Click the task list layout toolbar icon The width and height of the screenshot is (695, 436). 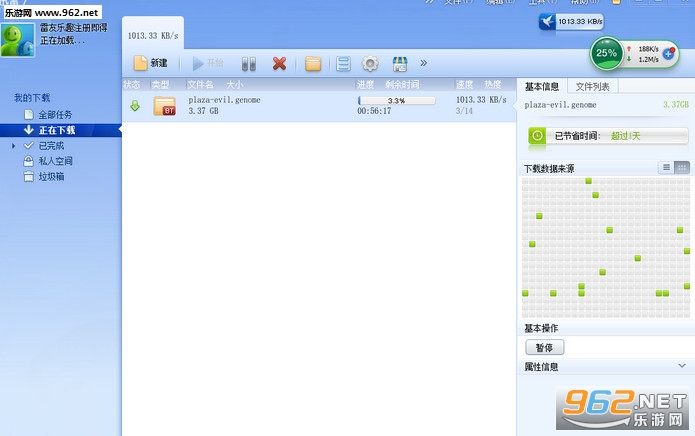point(343,64)
